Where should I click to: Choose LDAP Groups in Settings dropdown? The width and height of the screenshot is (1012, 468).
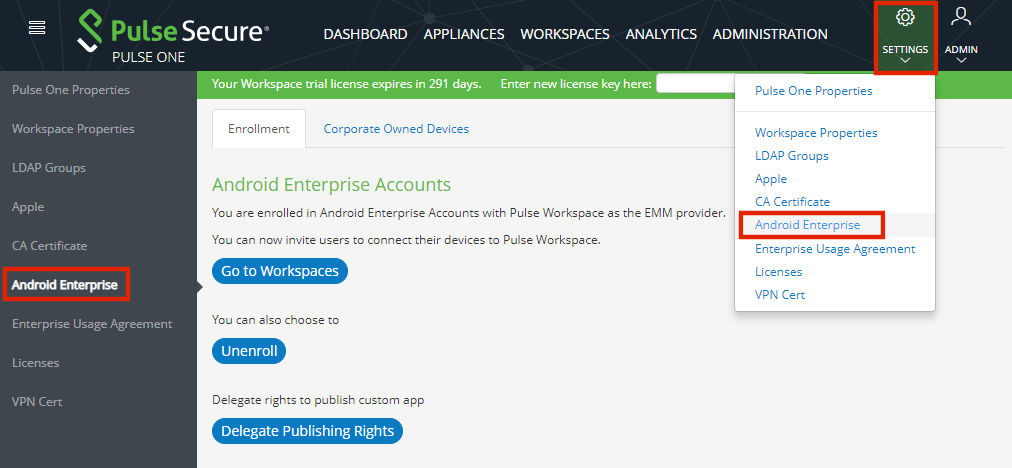pos(792,156)
